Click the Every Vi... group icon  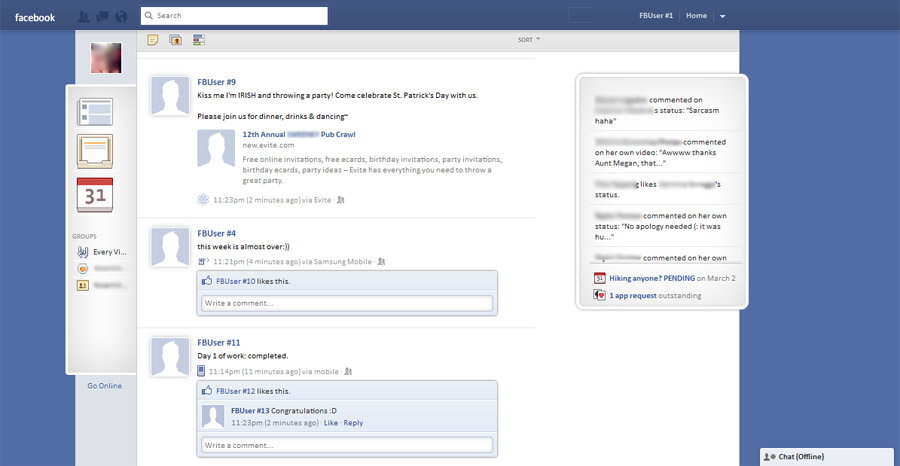tap(83, 251)
